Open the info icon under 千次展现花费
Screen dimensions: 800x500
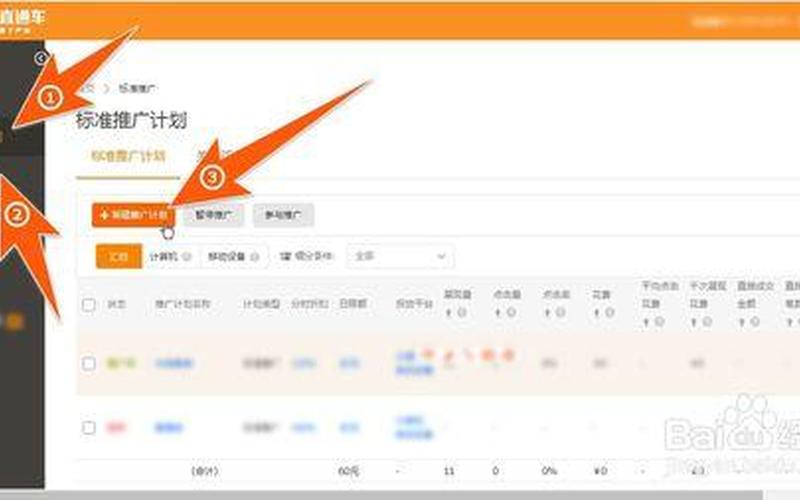707,321
